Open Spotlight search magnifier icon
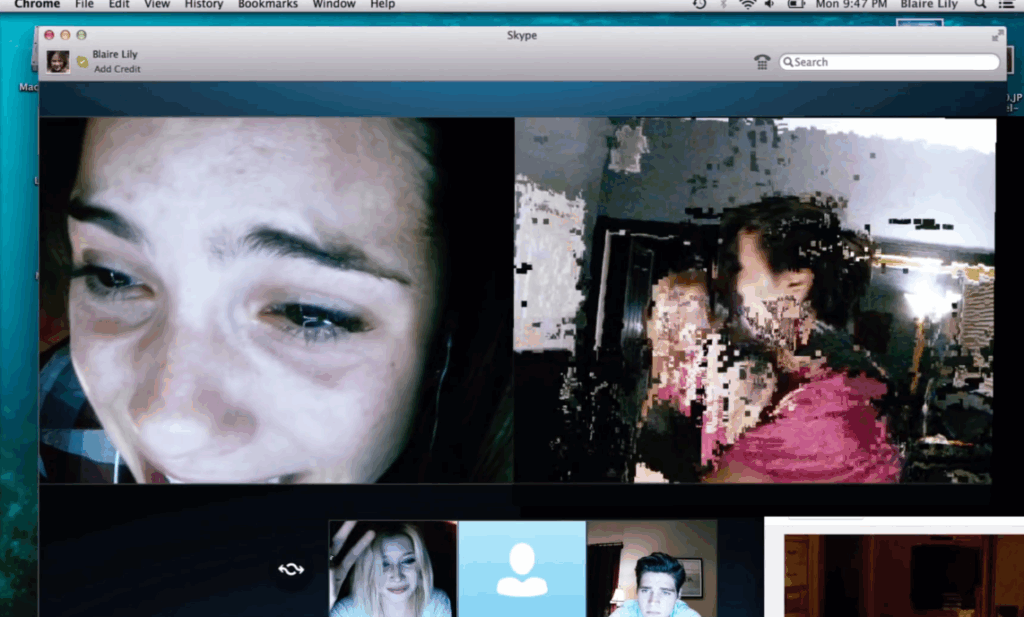The width and height of the screenshot is (1024, 617). [980, 5]
